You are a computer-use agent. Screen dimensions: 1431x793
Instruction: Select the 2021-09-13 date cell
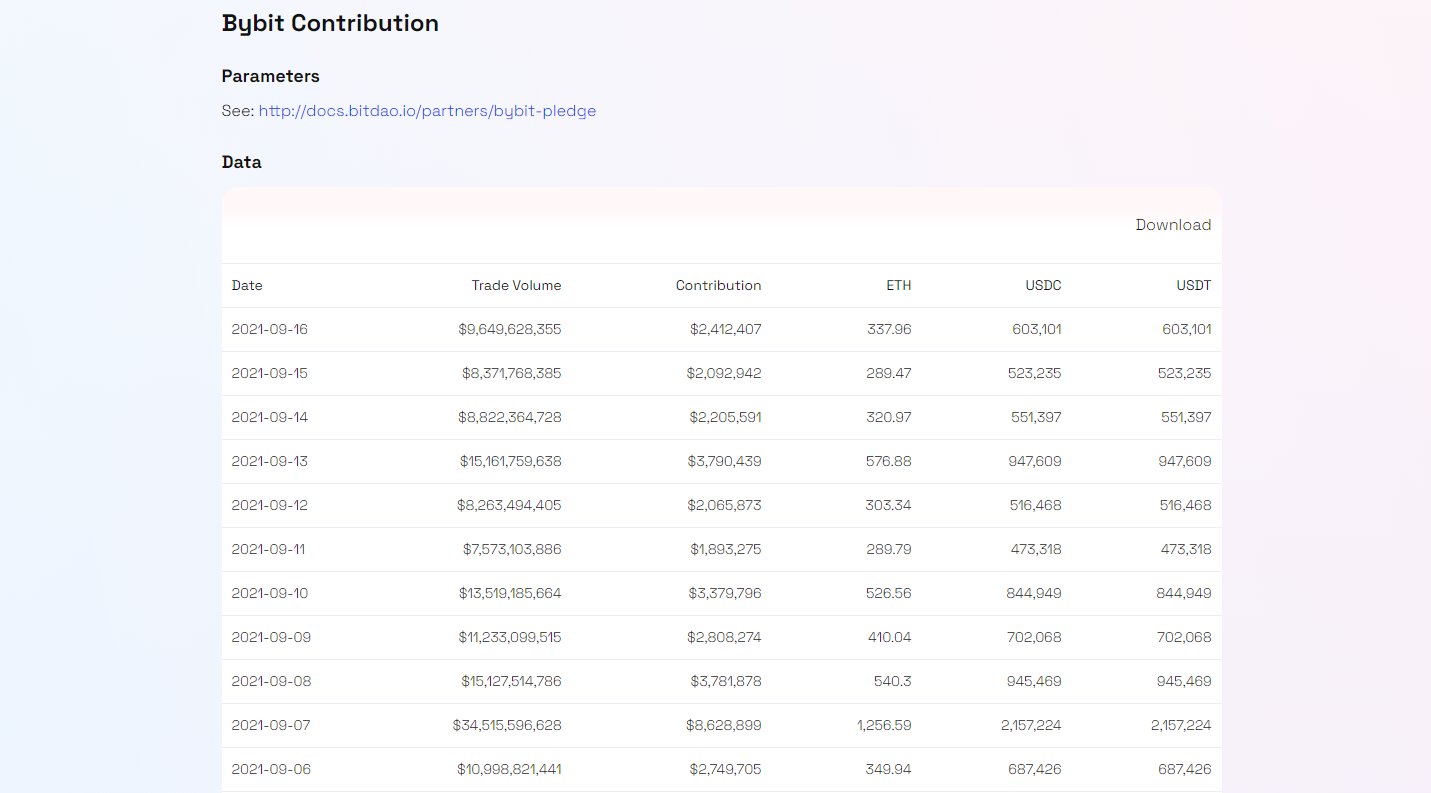270,461
